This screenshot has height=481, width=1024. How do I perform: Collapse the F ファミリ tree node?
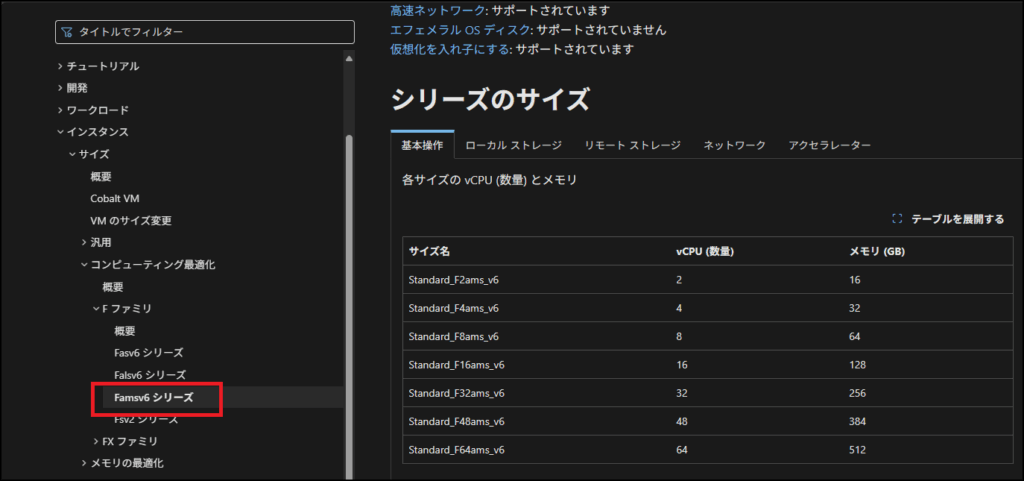point(96,309)
